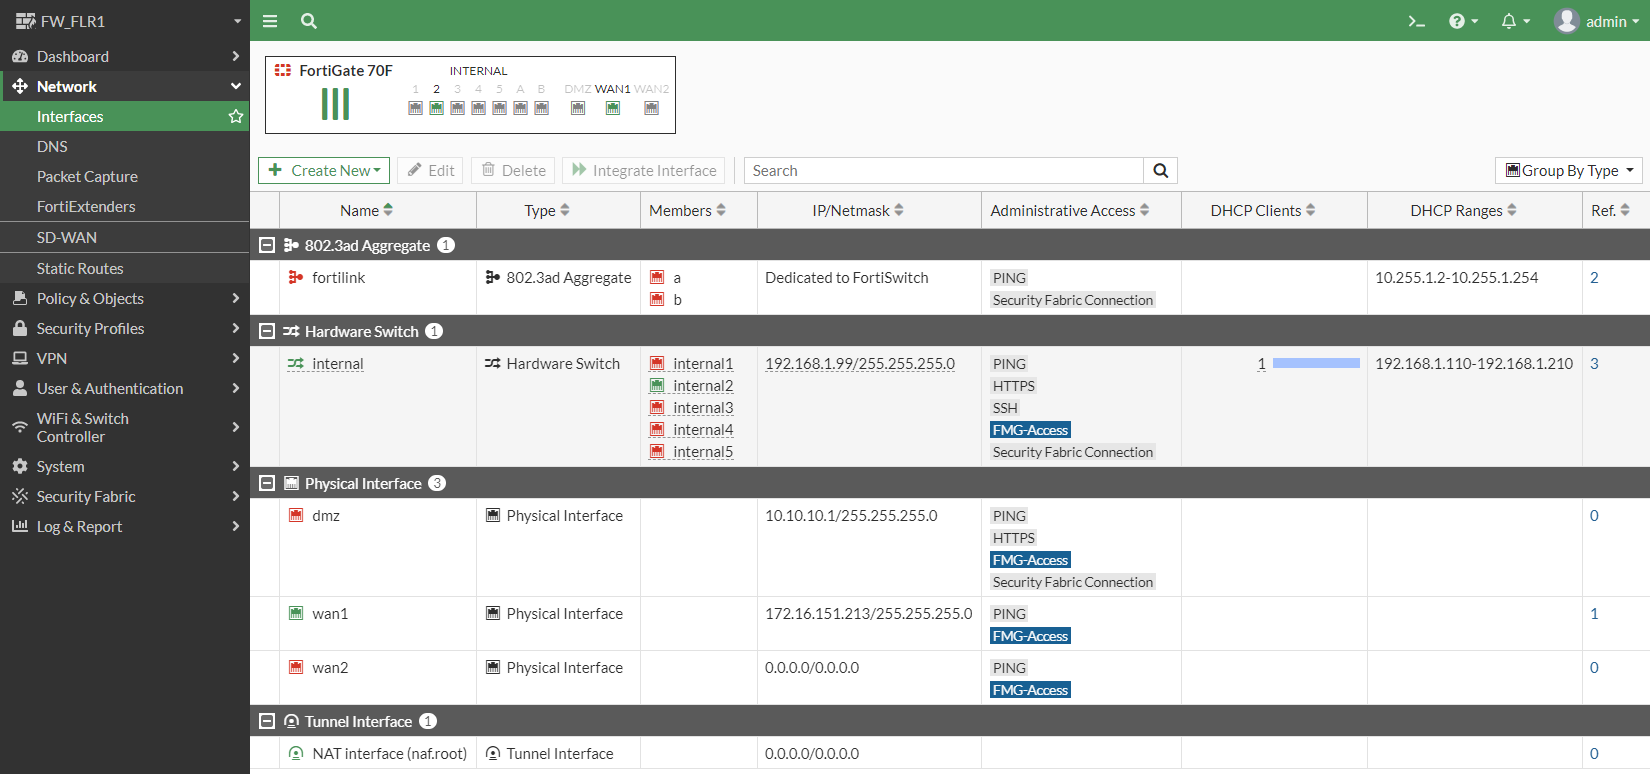Image resolution: width=1650 pixels, height=774 pixels.
Task: Click the Edit button
Action: tap(431, 170)
